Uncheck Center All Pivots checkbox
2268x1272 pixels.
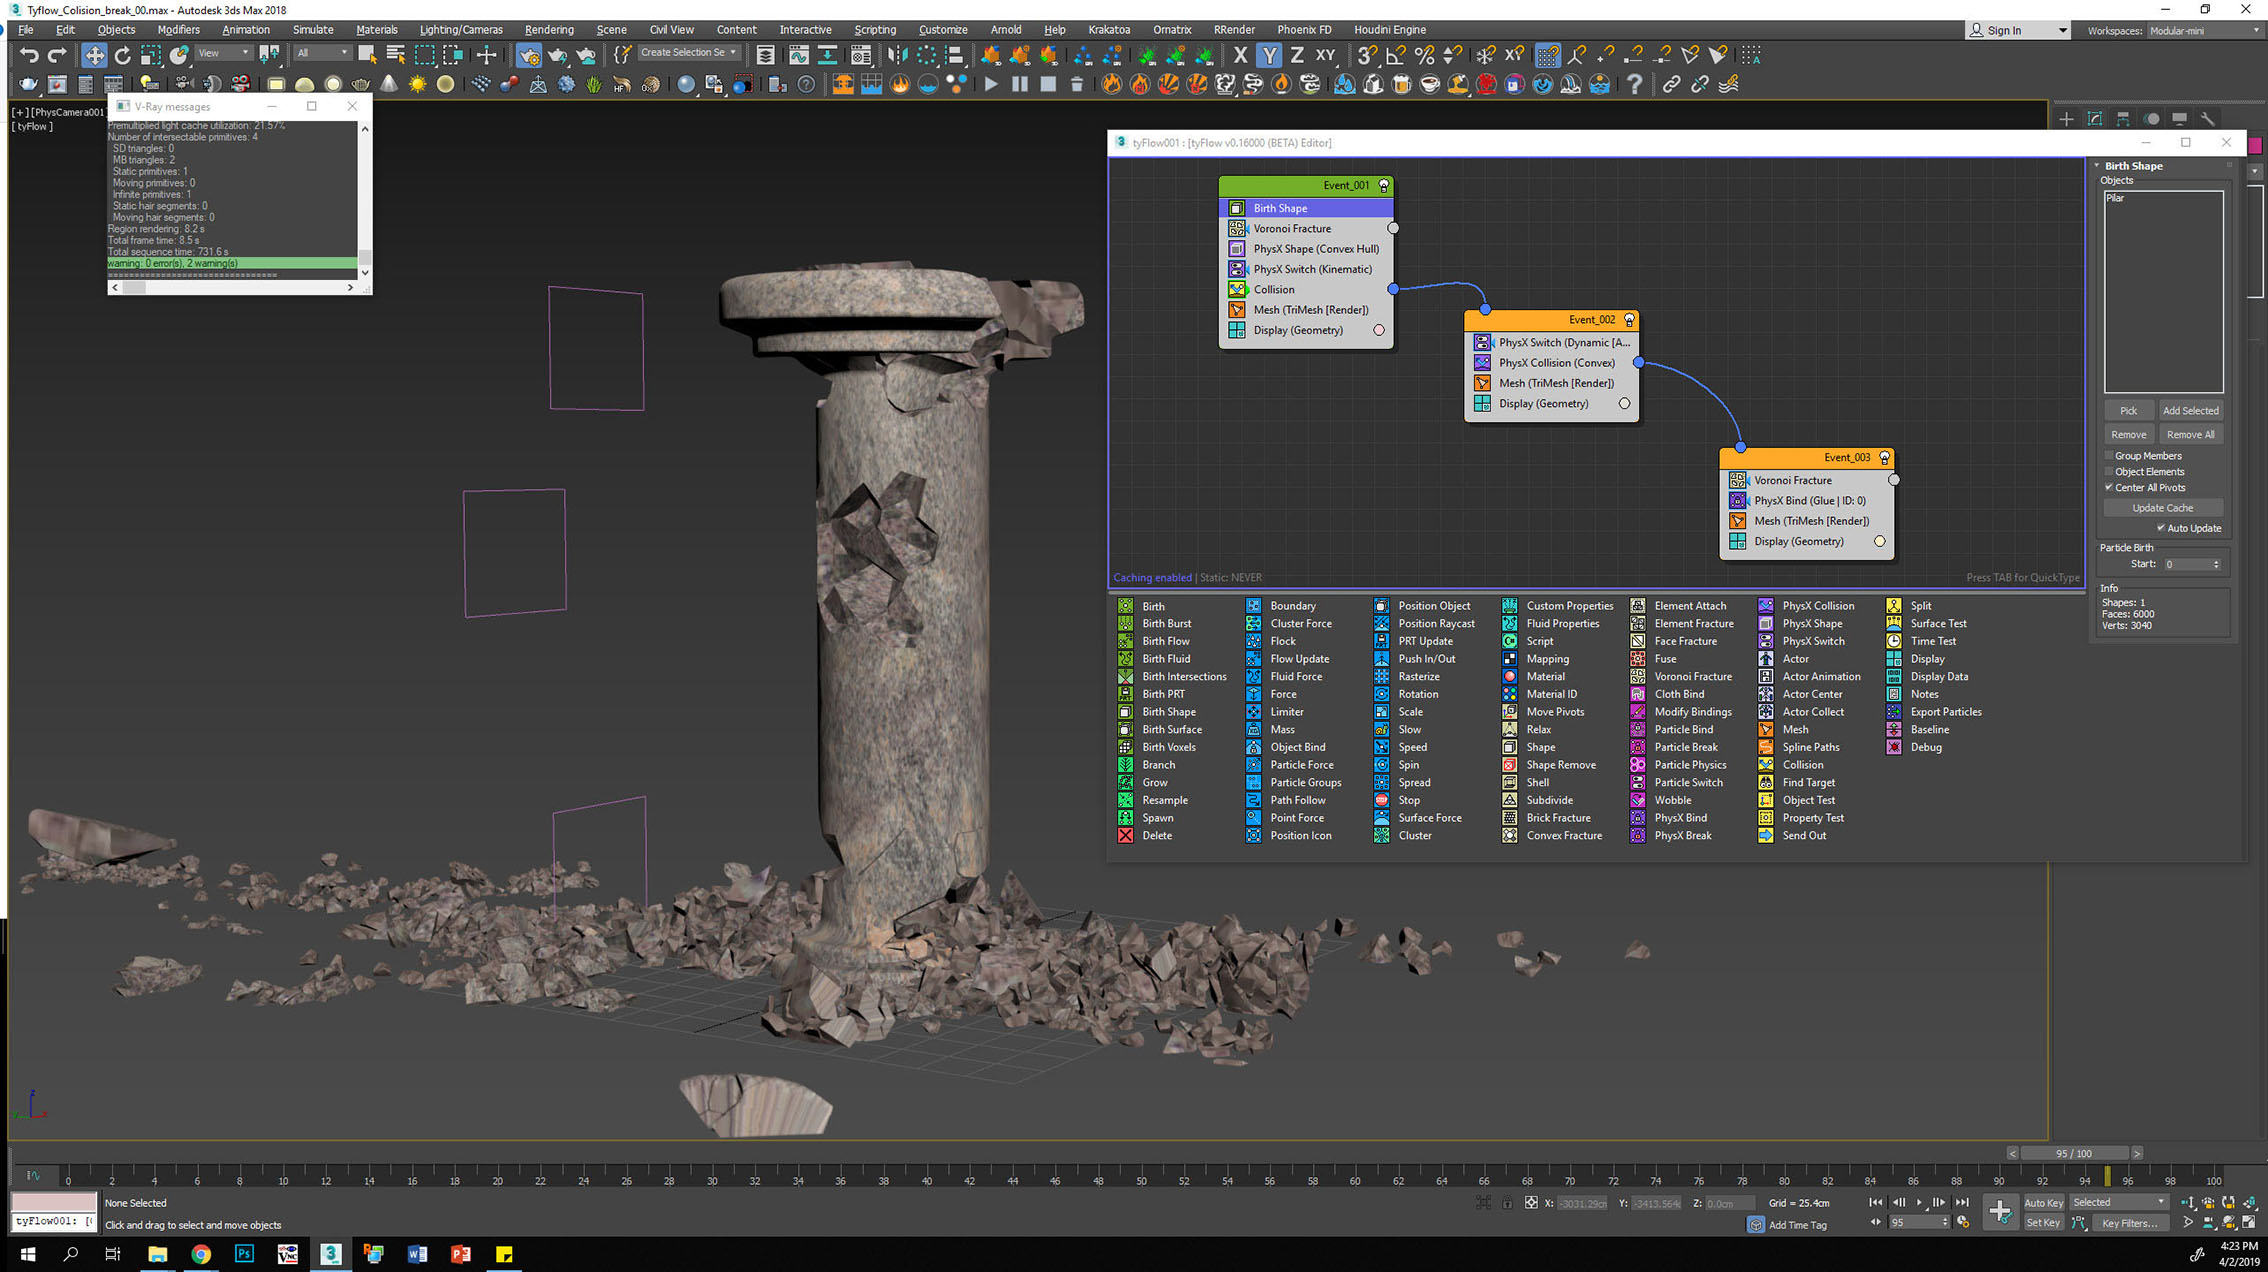2110,487
